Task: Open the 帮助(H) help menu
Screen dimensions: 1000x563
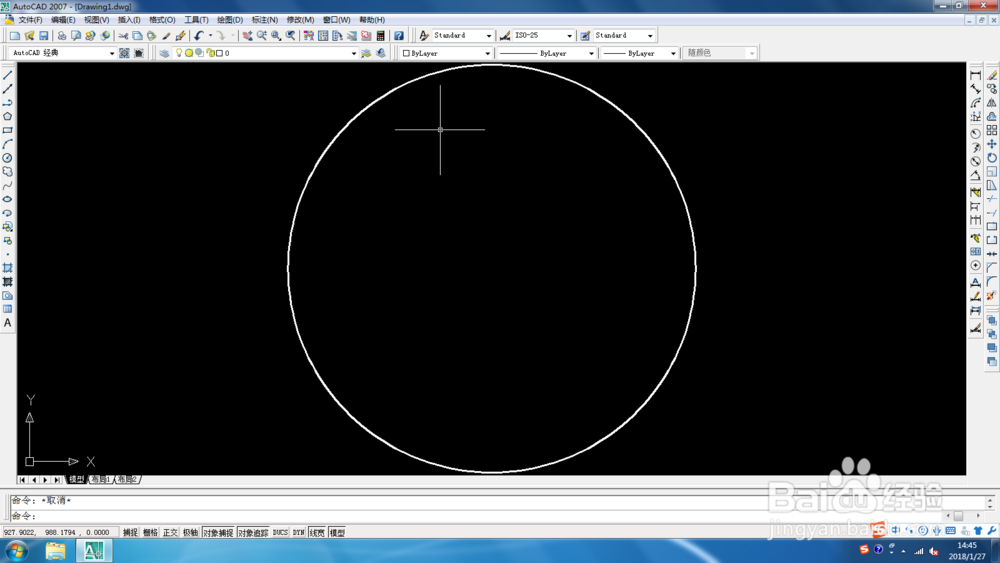Action: click(372, 20)
